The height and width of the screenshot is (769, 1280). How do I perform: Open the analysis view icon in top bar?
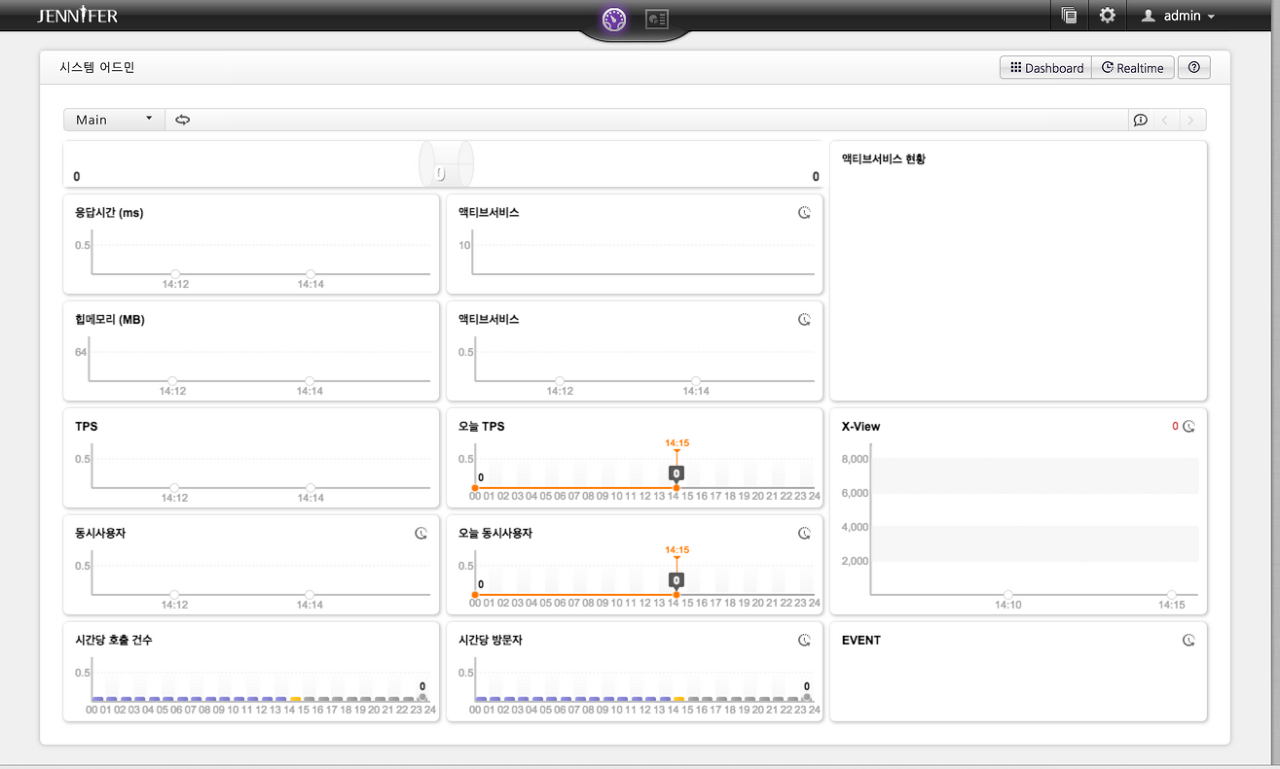(x=656, y=19)
